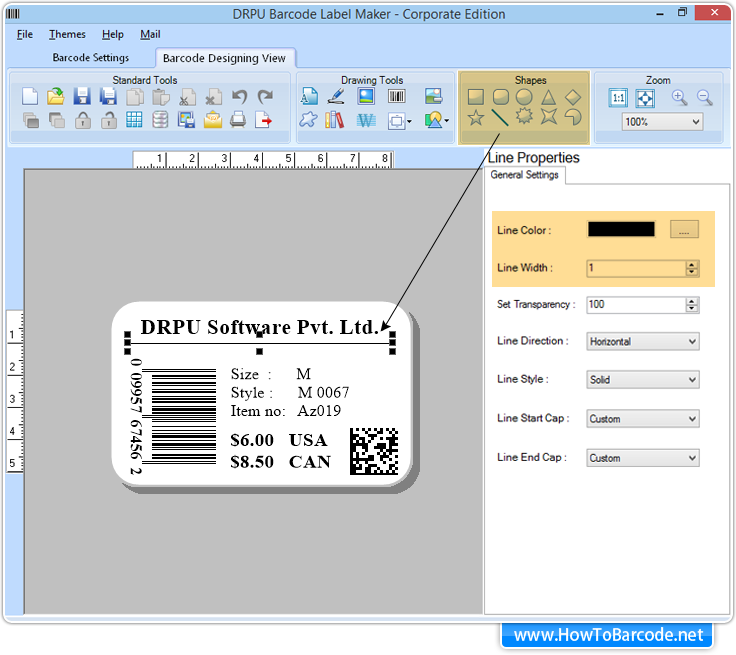This screenshot has height=655, width=736.
Task: Show the grid icon in Standard Tools
Action: pyautogui.click(x=134, y=120)
